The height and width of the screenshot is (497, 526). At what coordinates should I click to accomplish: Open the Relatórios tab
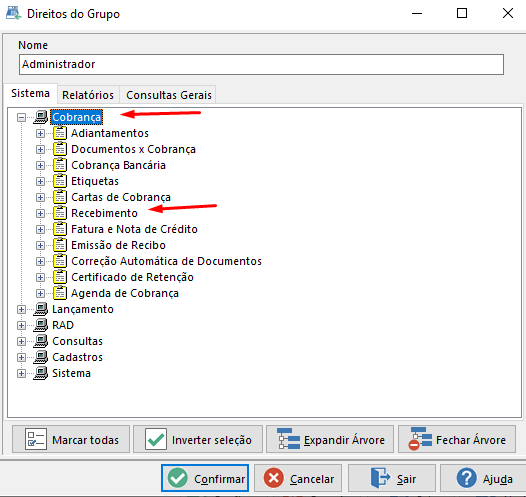point(88,95)
